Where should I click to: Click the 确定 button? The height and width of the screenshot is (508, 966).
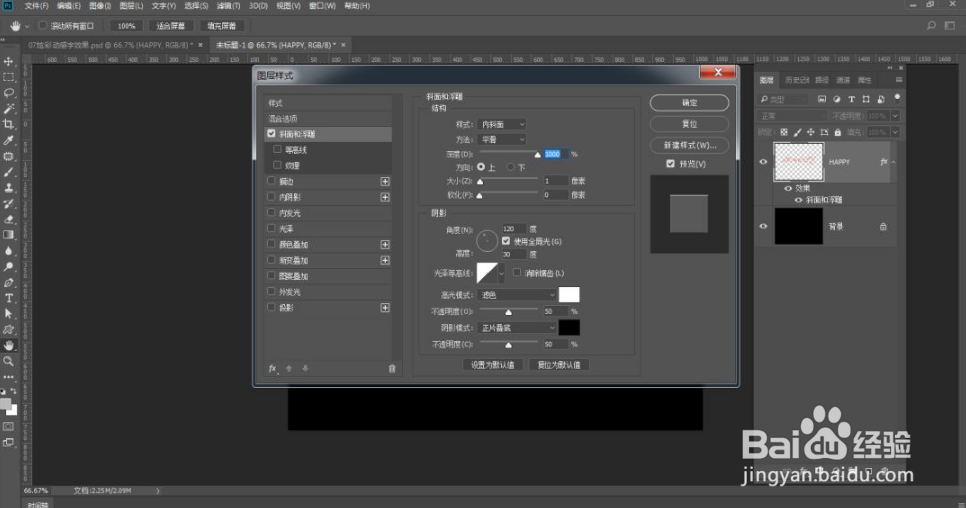point(689,103)
